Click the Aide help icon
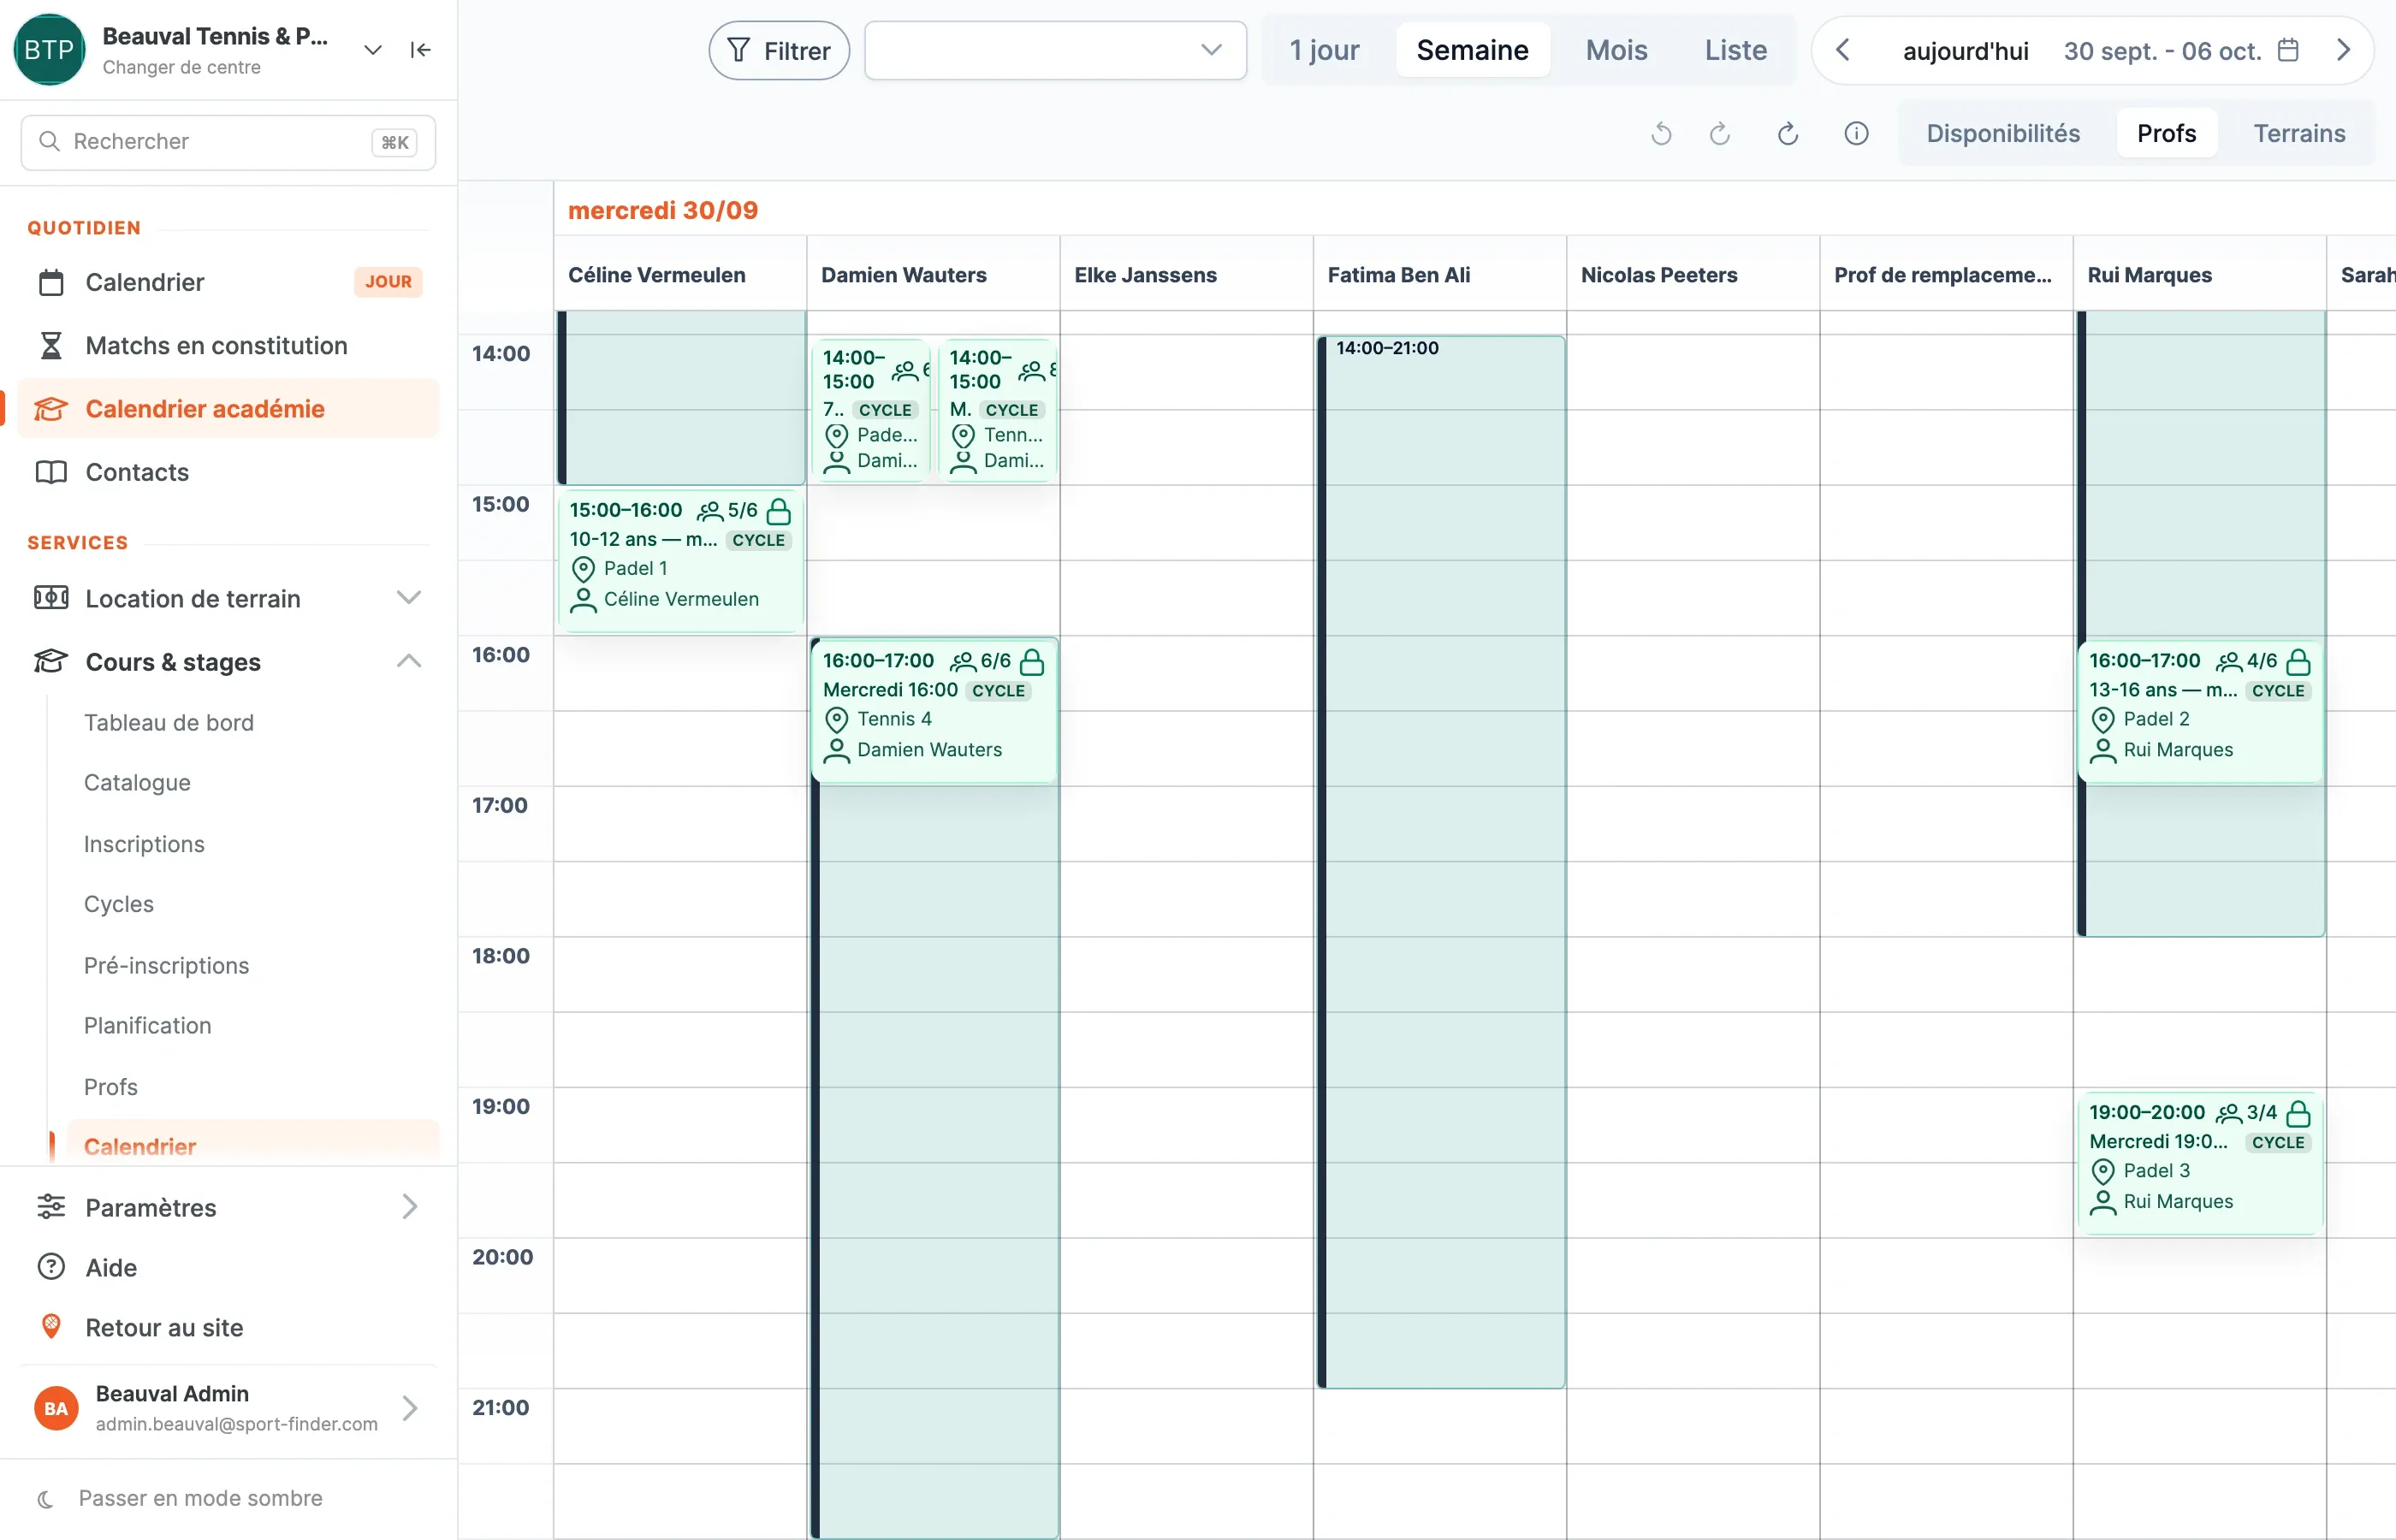Image resolution: width=2396 pixels, height=1540 pixels. point(51,1267)
